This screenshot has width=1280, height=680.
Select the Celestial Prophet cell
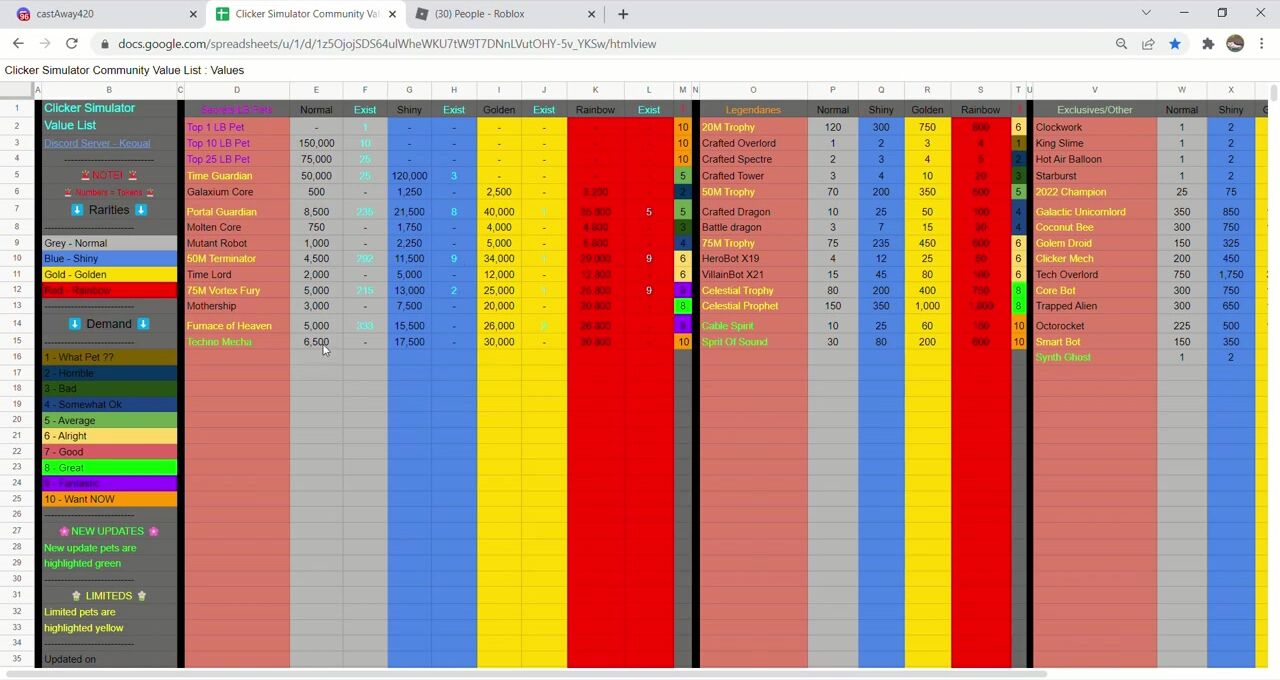(x=753, y=306)
